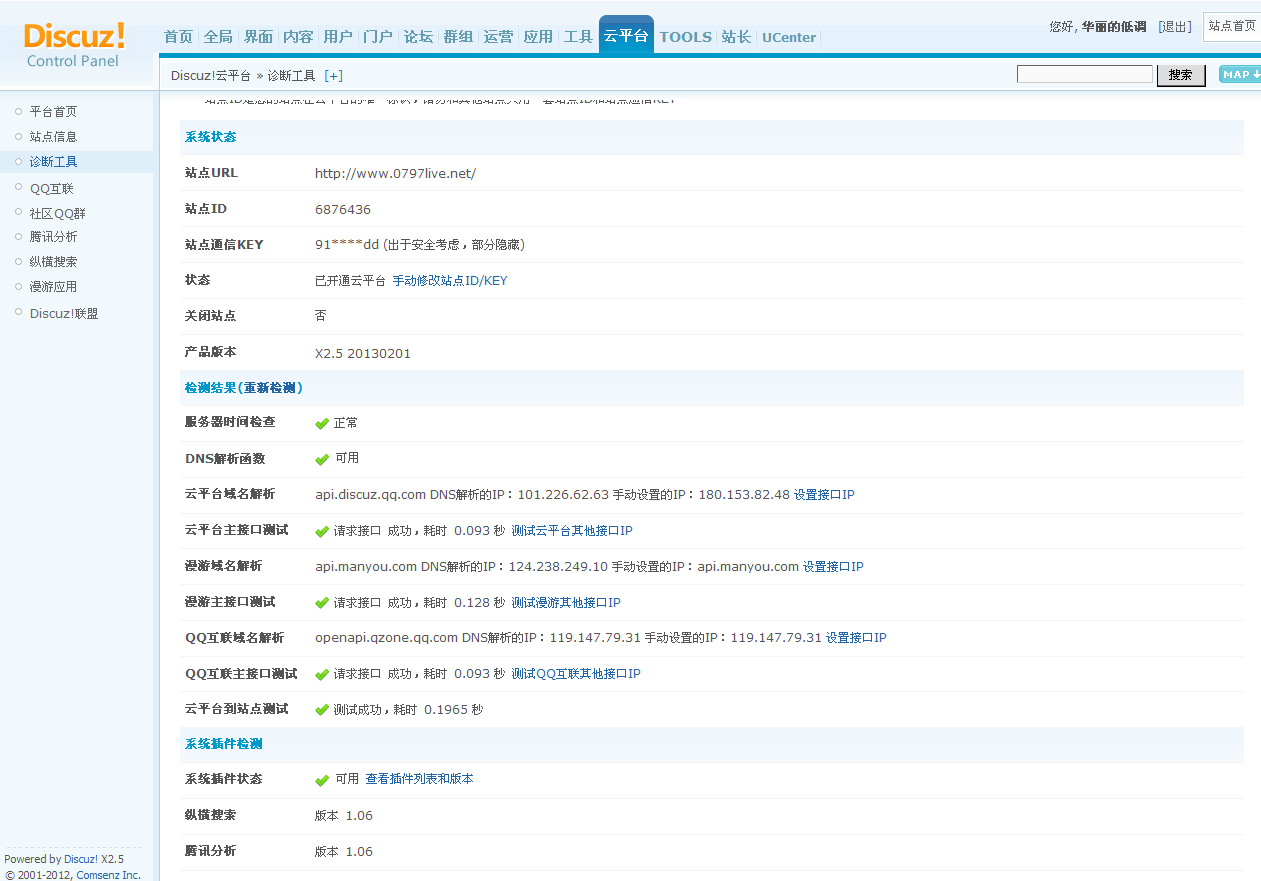Image resolution: width=1261 pixels, height=881 pixels.
Task: Select 腾讯分析 in the sidebar
Action: coord(53,237)
